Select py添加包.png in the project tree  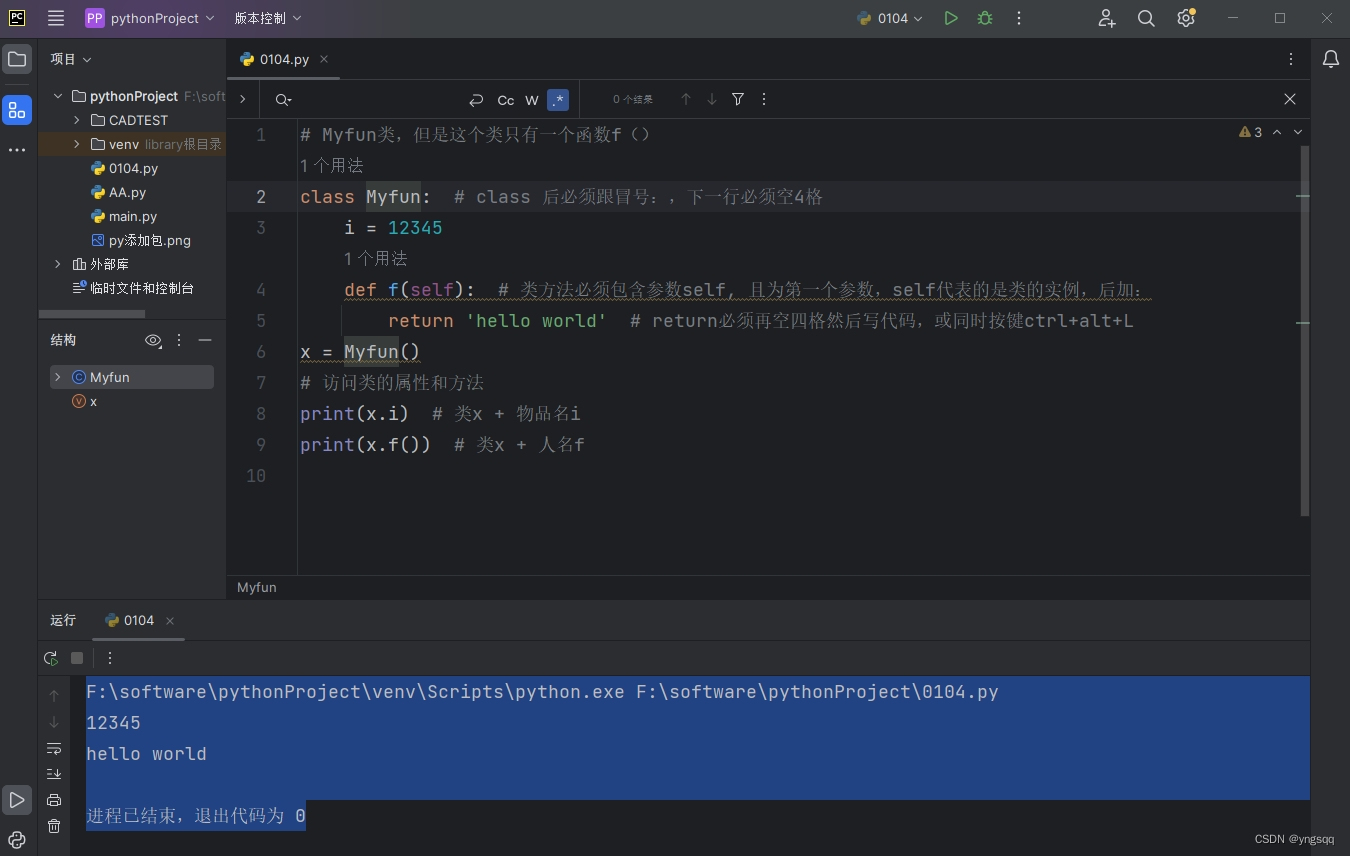(x=140, y=240)
